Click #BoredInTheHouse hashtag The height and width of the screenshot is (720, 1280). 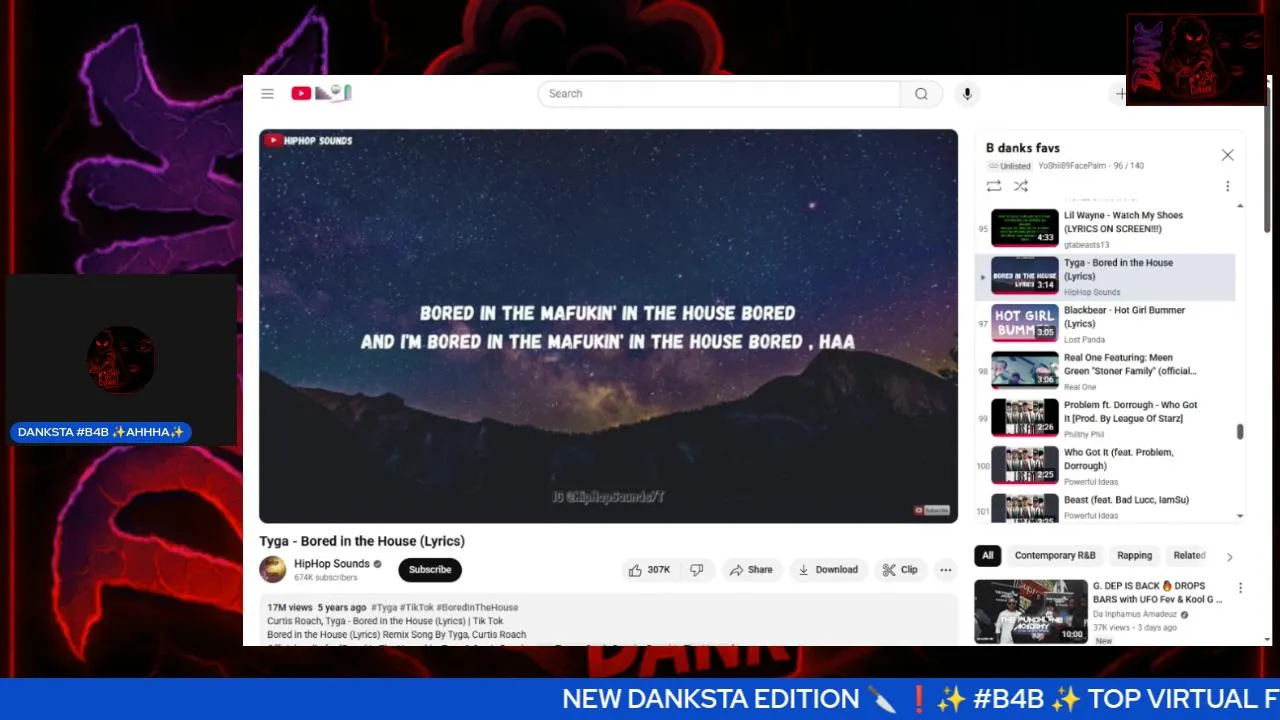coord(477,607)
